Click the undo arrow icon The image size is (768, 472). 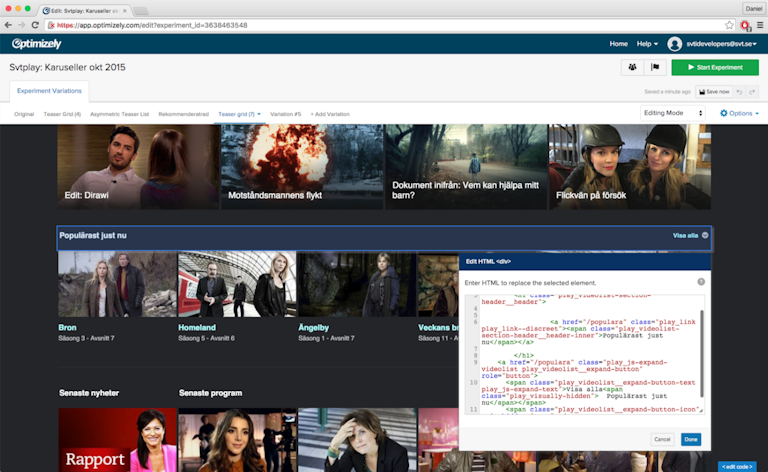[x=738, y=91]
